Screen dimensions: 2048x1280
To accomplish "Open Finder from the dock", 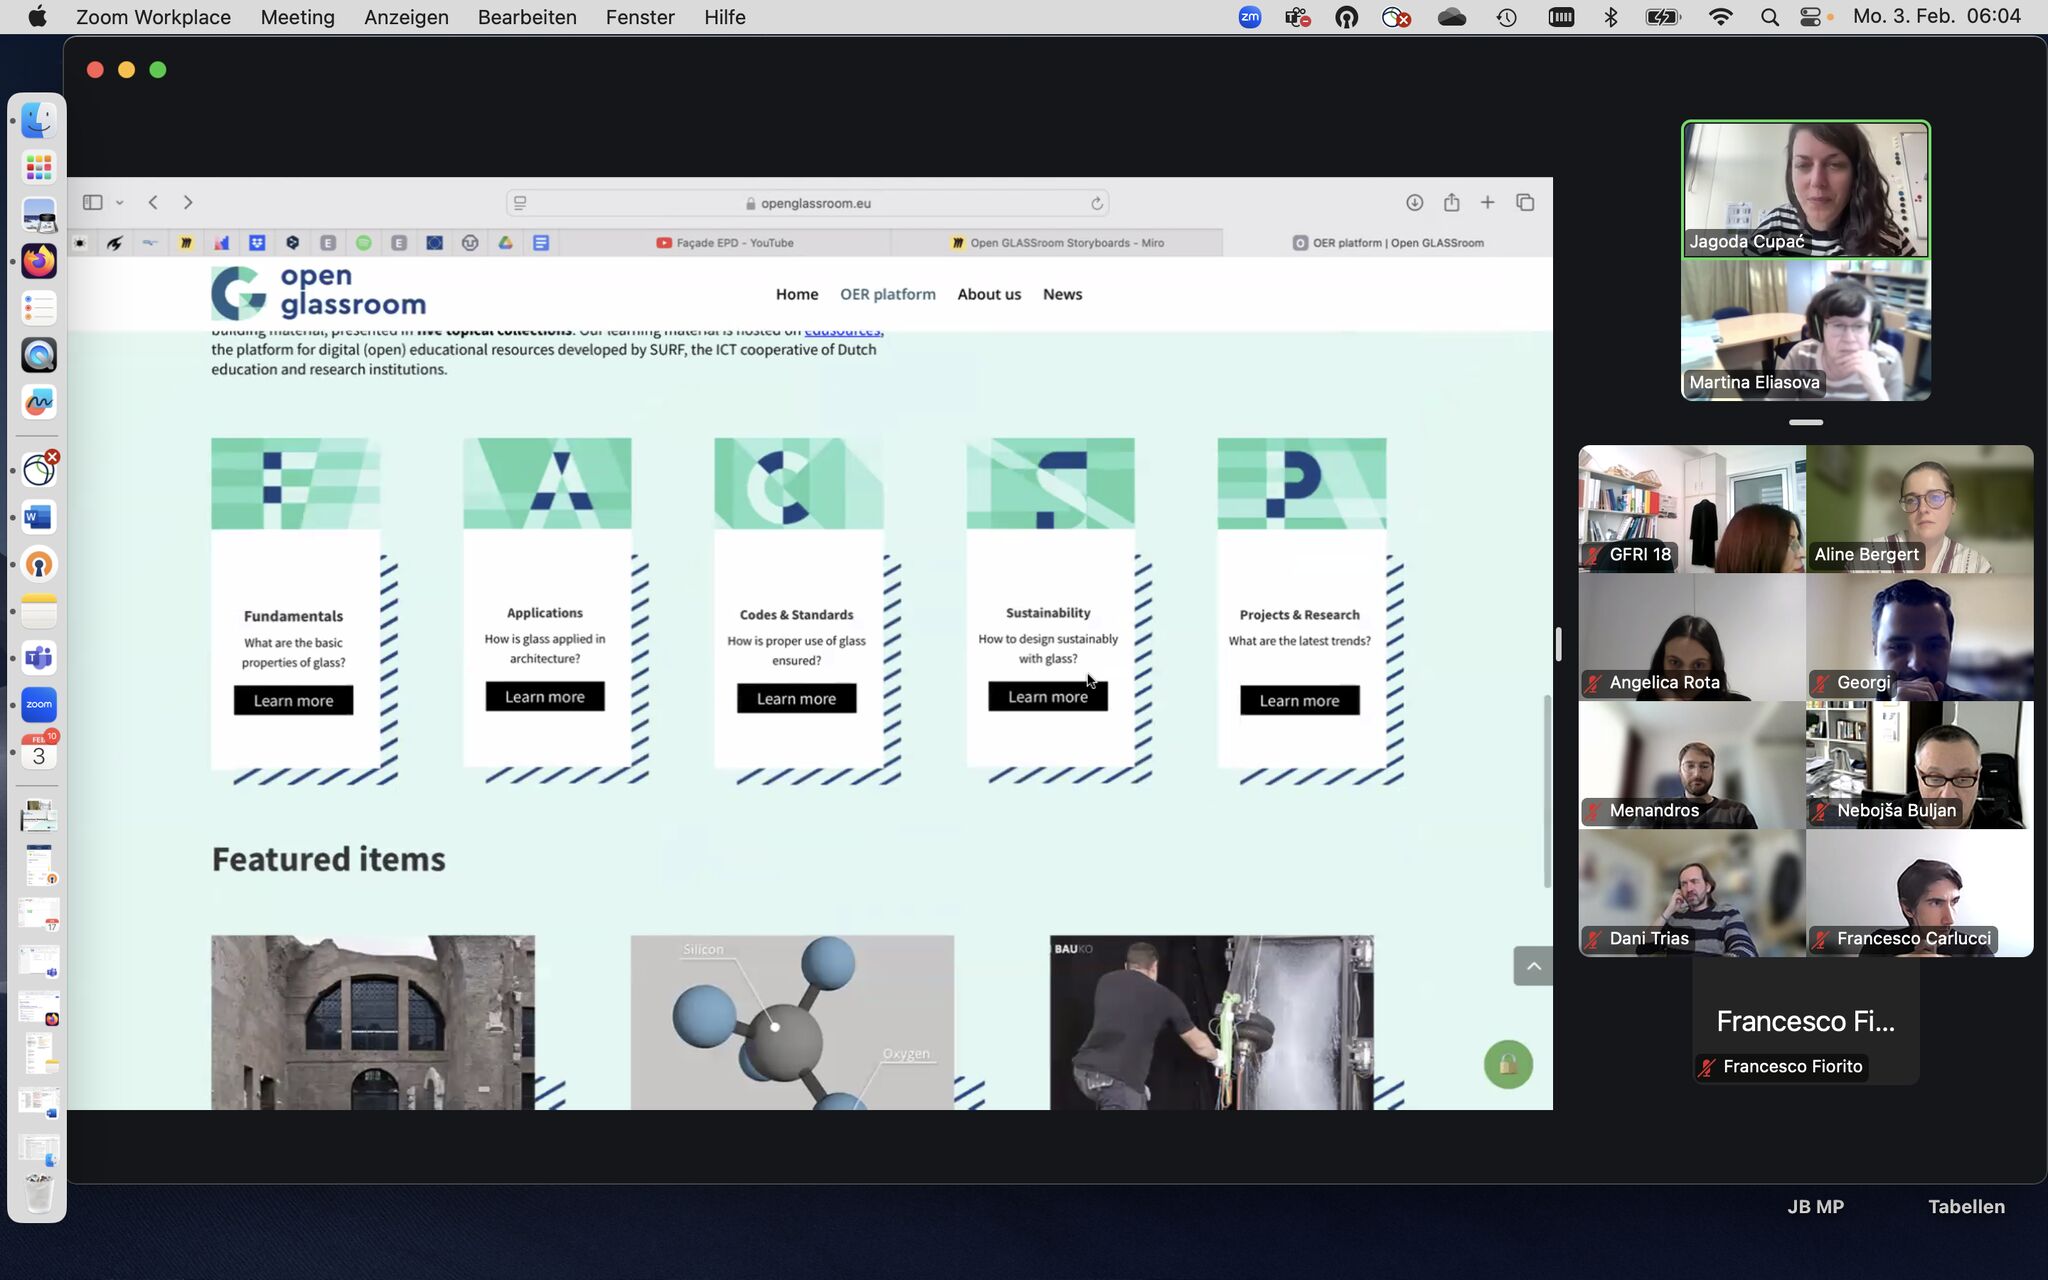I will (39, 121).
